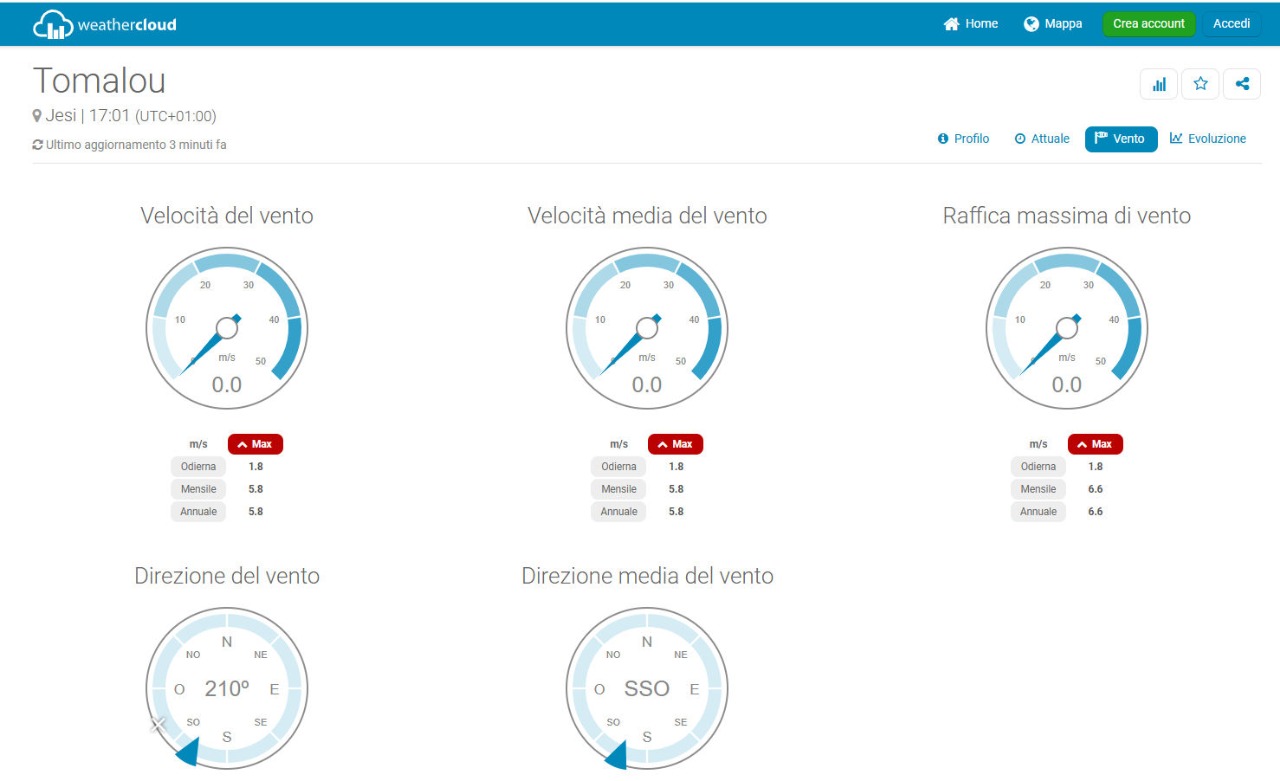The height and width of the screenshot is (781, 1280).
Task: Switch to the Profilo tab
Action: 963,139
